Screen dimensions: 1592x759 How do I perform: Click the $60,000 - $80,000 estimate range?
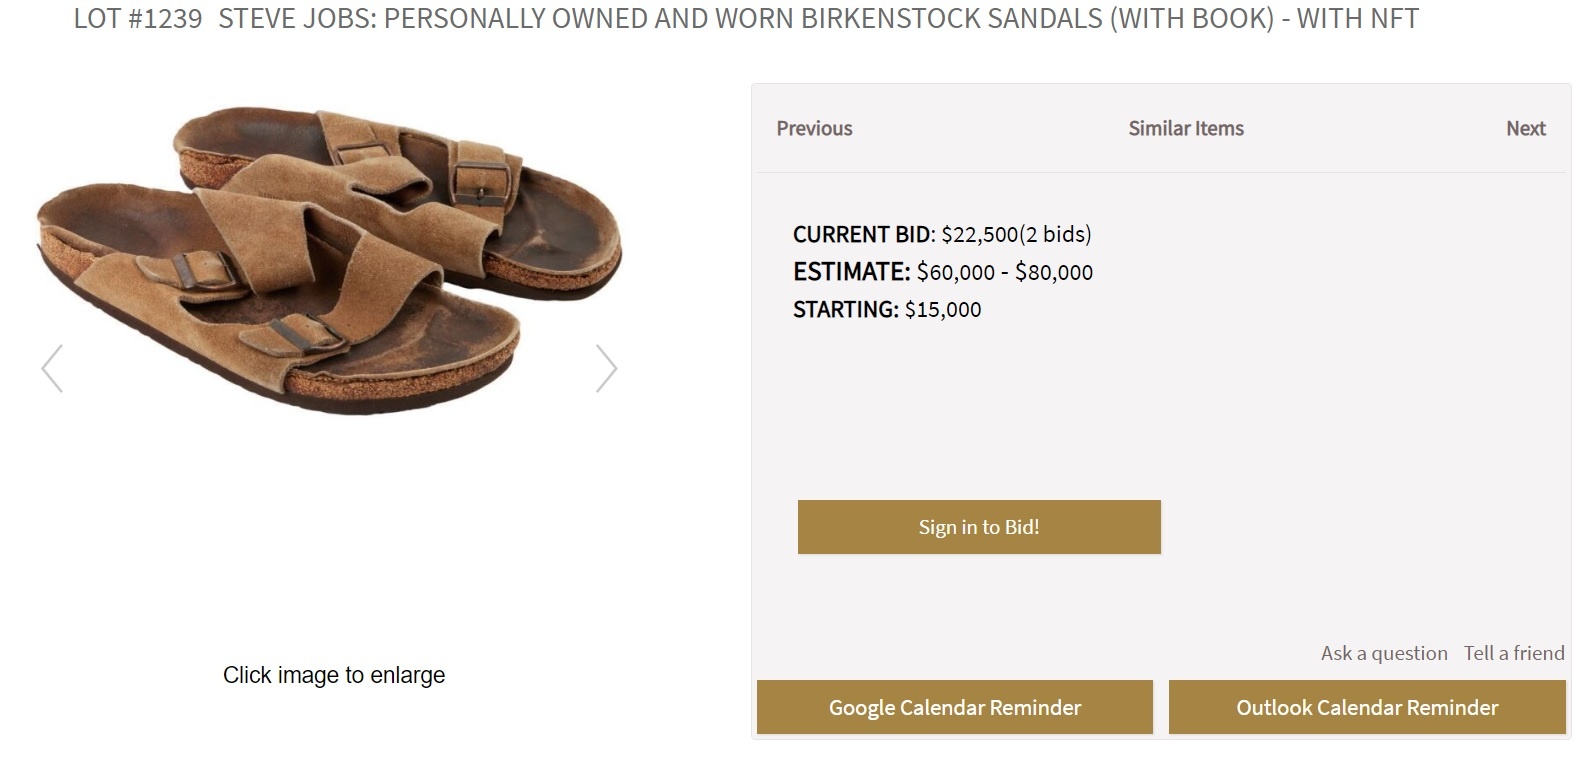pos(1004,272)
